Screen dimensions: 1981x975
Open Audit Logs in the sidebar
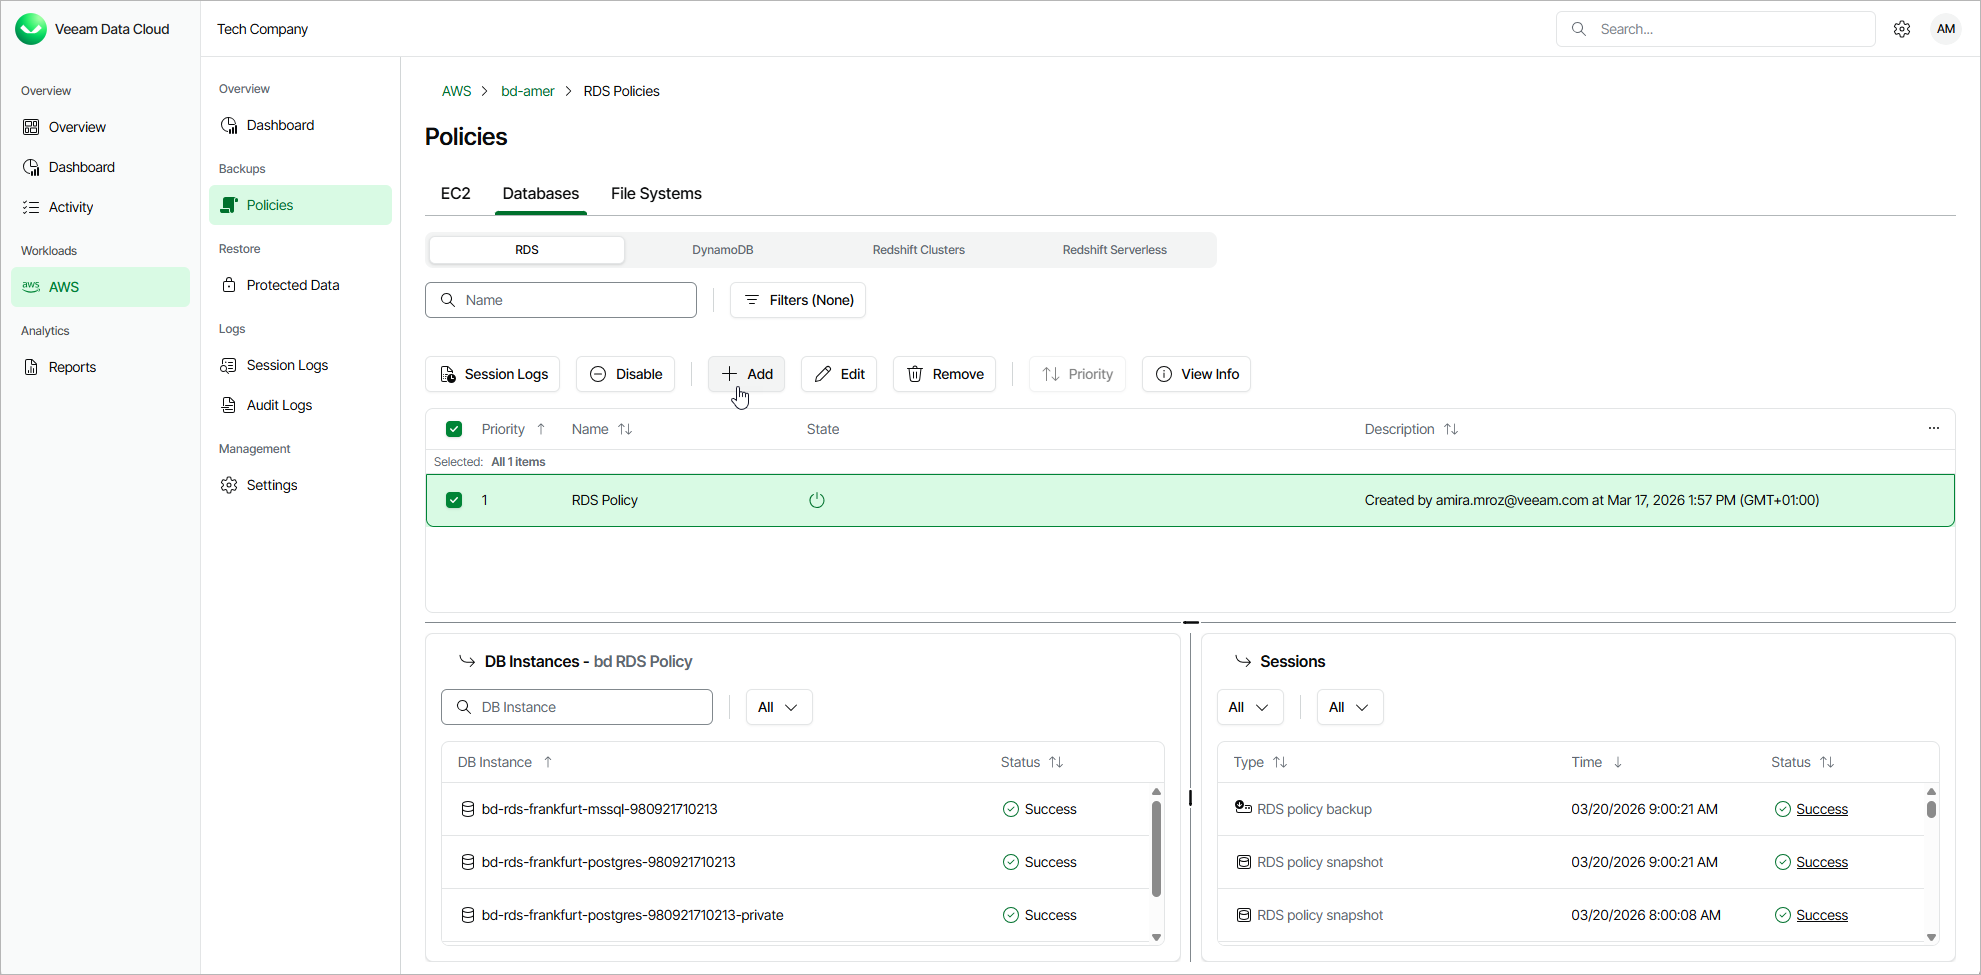pyautogui.click(x=300, y=405)
